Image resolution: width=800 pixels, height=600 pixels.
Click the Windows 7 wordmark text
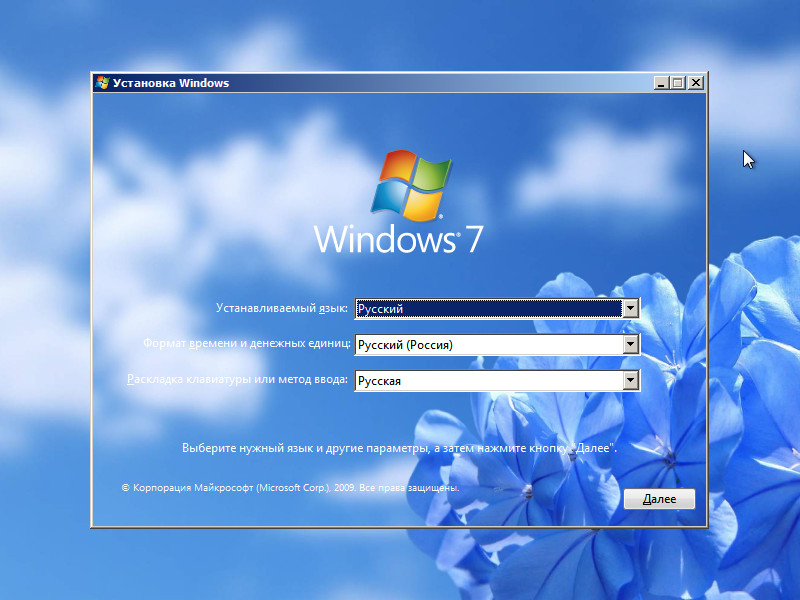(399, 239)
